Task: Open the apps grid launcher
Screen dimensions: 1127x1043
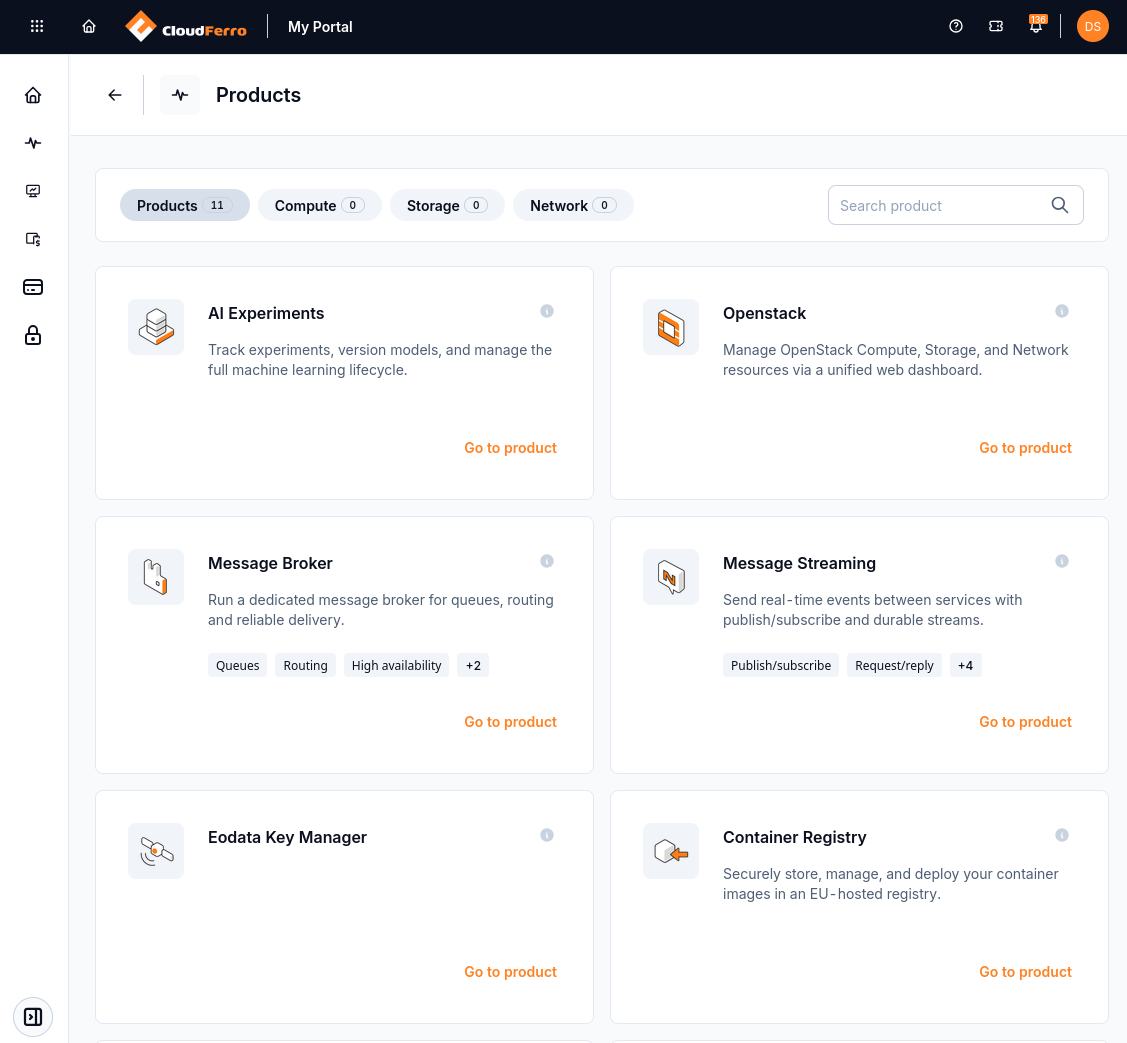Action: tap(37, 27)
